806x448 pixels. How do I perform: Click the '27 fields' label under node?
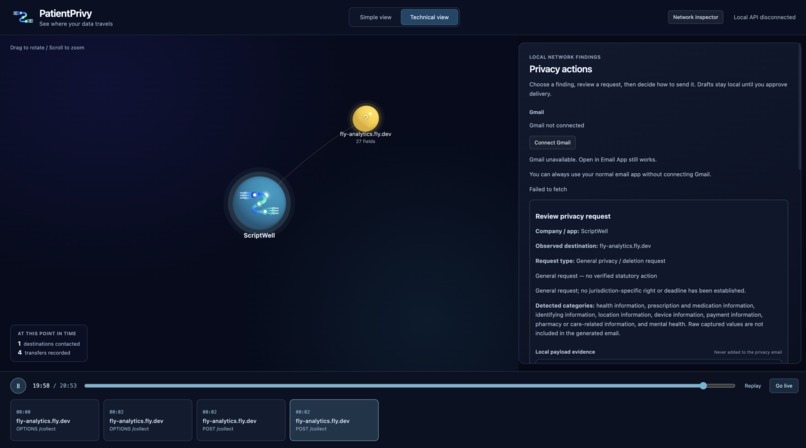[x=365, y=141]
